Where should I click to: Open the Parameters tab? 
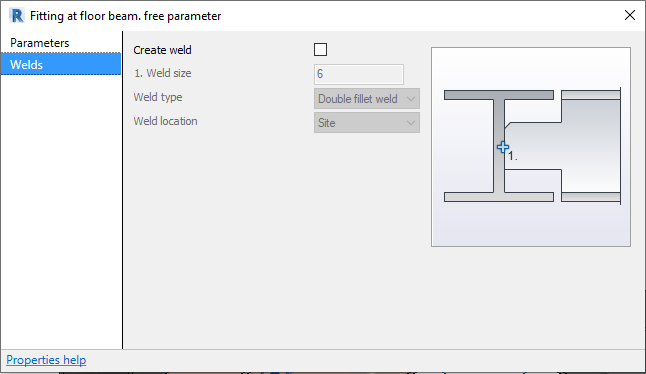(61, 43)
